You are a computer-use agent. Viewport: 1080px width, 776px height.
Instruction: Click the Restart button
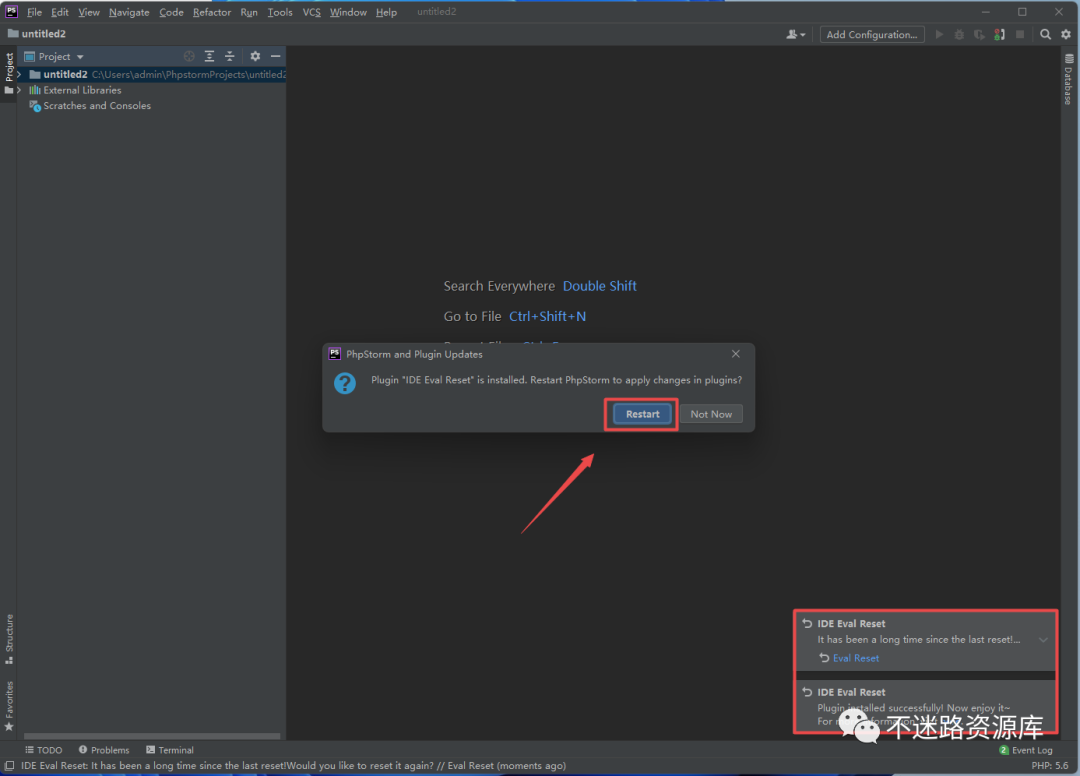coord(642,414)
